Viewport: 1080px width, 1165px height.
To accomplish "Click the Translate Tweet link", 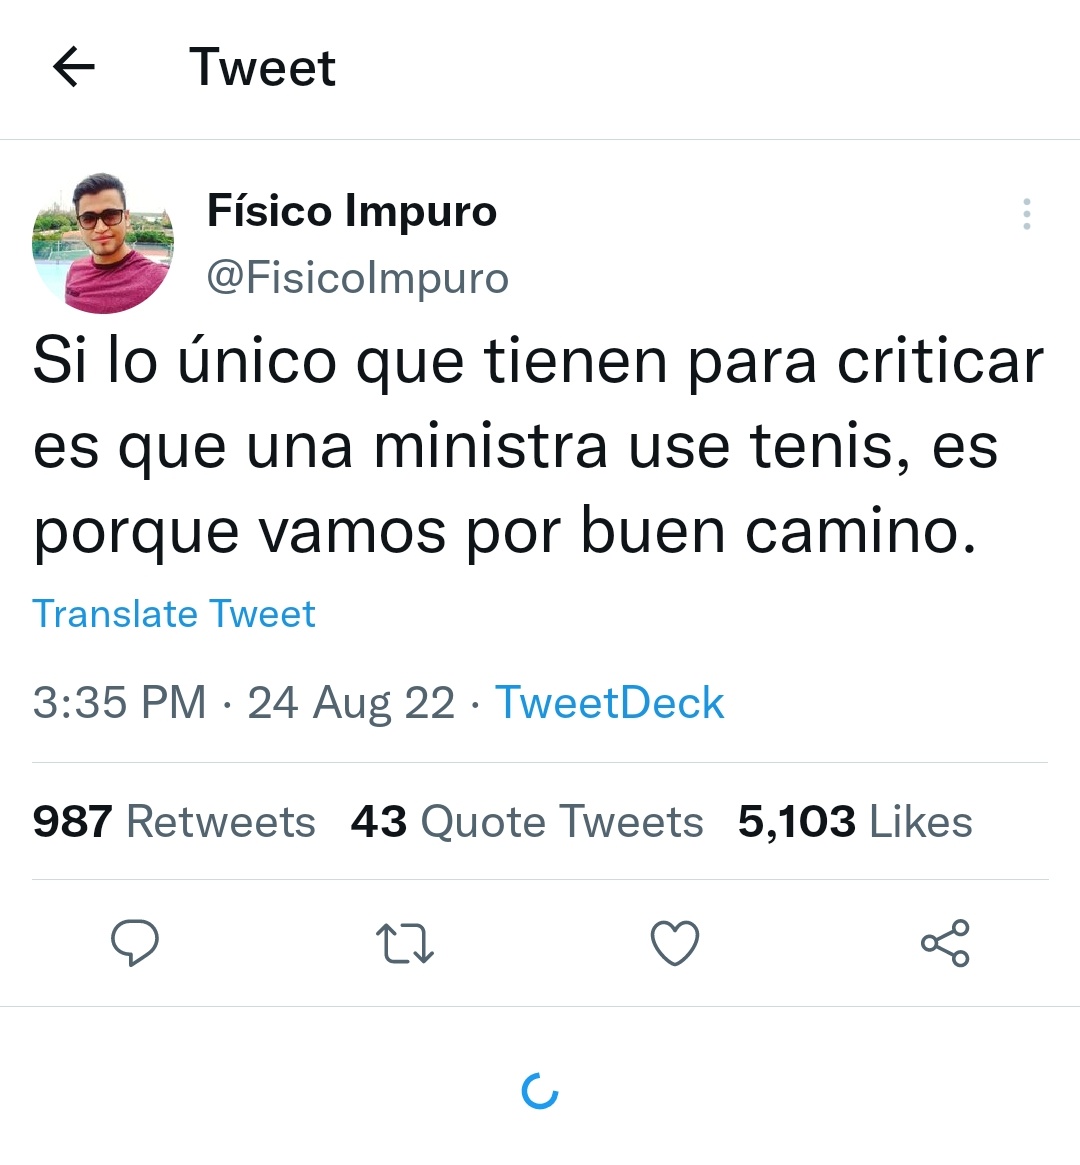I will (174, 614).
